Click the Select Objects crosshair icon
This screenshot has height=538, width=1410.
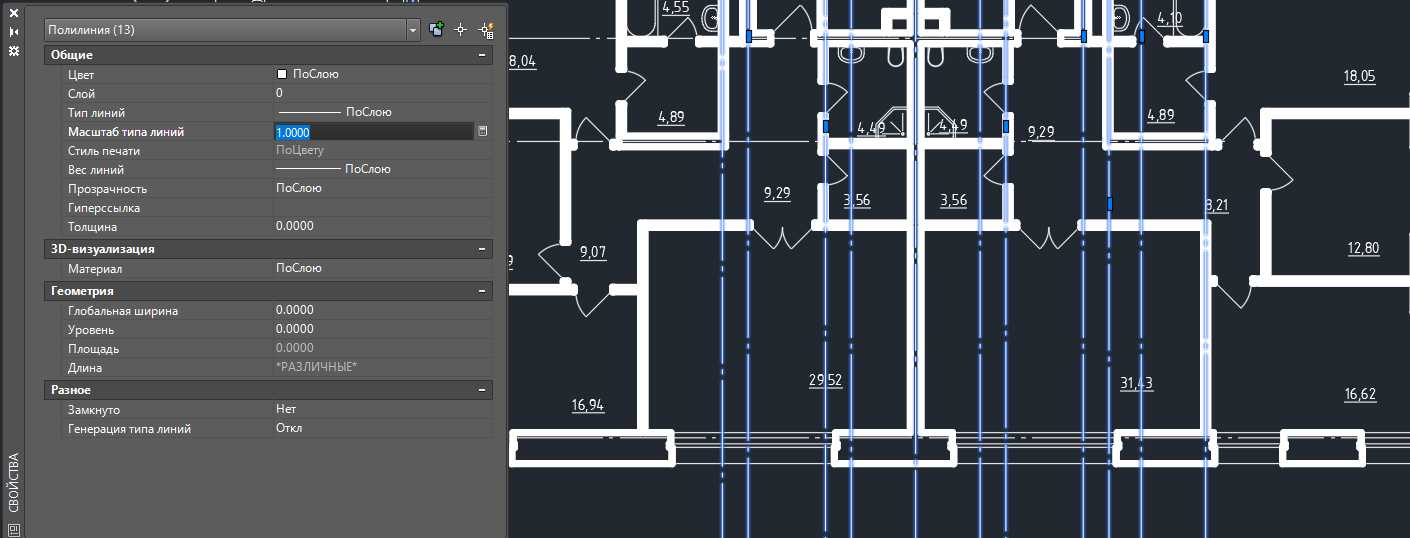[461, 30]
